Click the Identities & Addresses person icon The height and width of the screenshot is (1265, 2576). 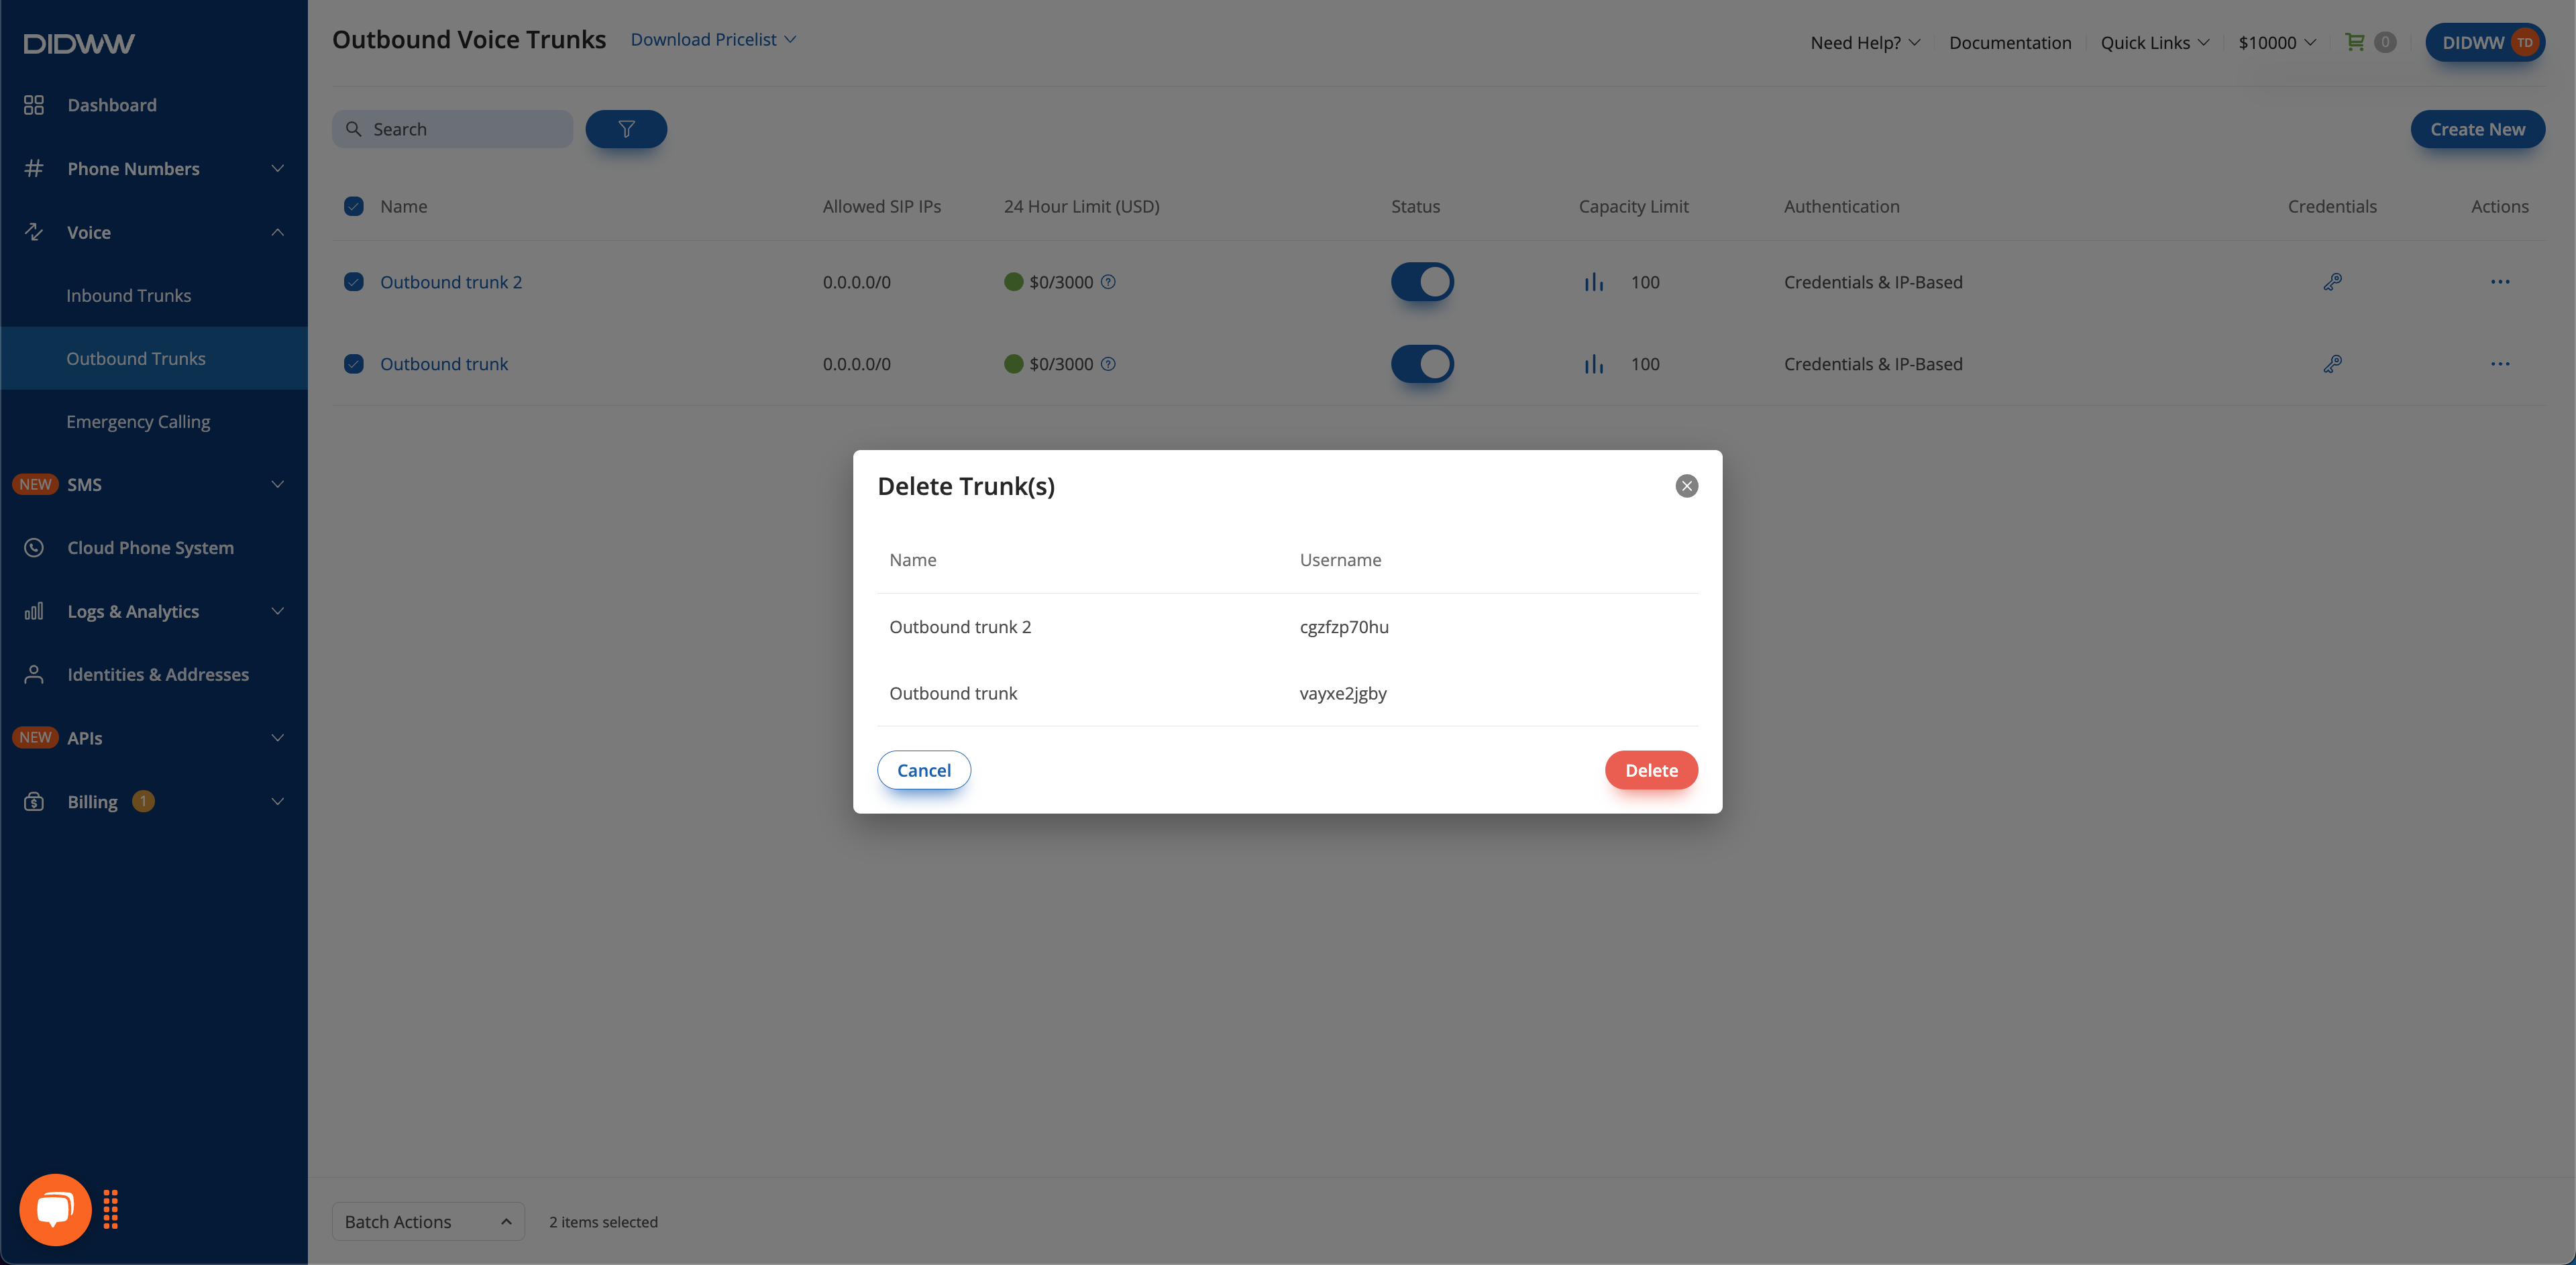(34, 674)
